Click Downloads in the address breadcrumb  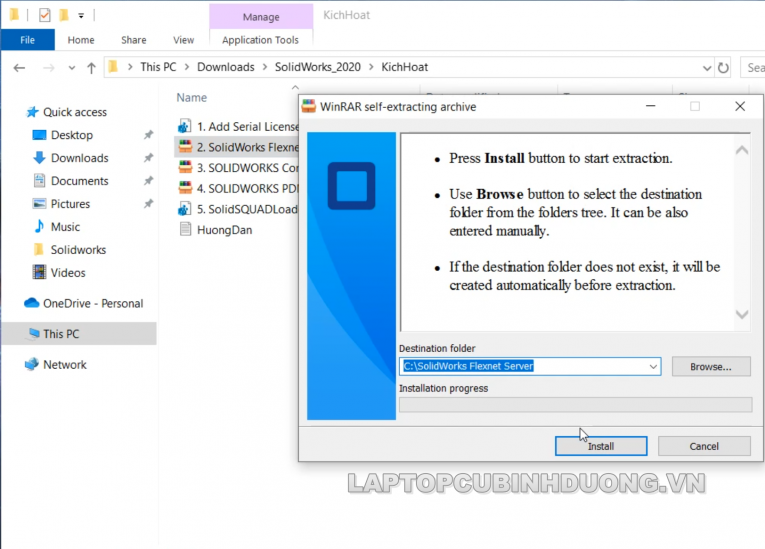tap(225, 67)
